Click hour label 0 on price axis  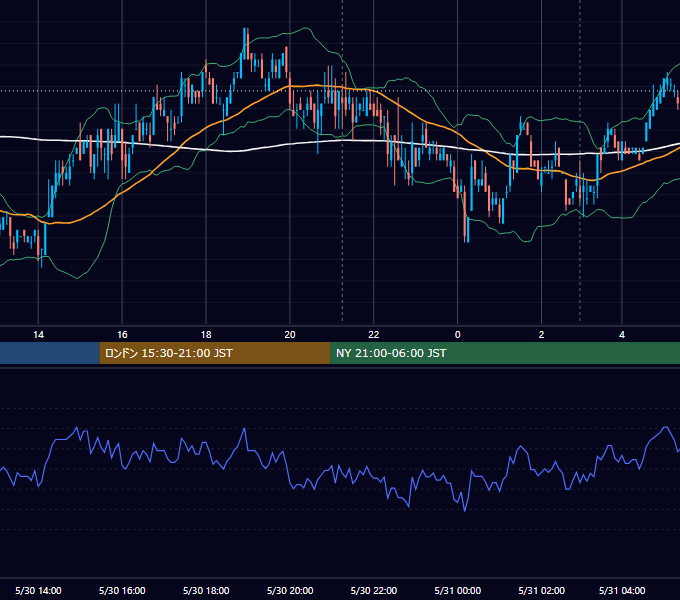458,335
